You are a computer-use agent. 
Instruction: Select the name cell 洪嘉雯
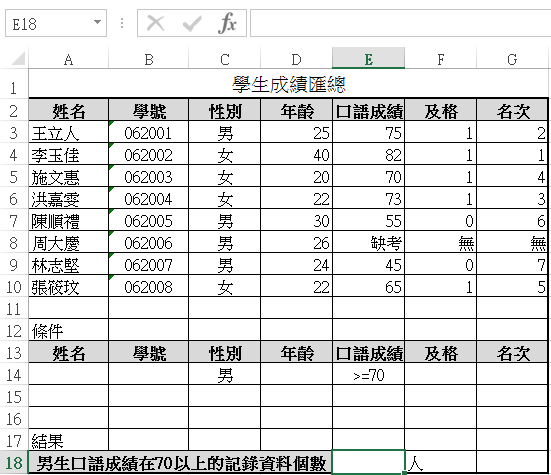(69, 198)
